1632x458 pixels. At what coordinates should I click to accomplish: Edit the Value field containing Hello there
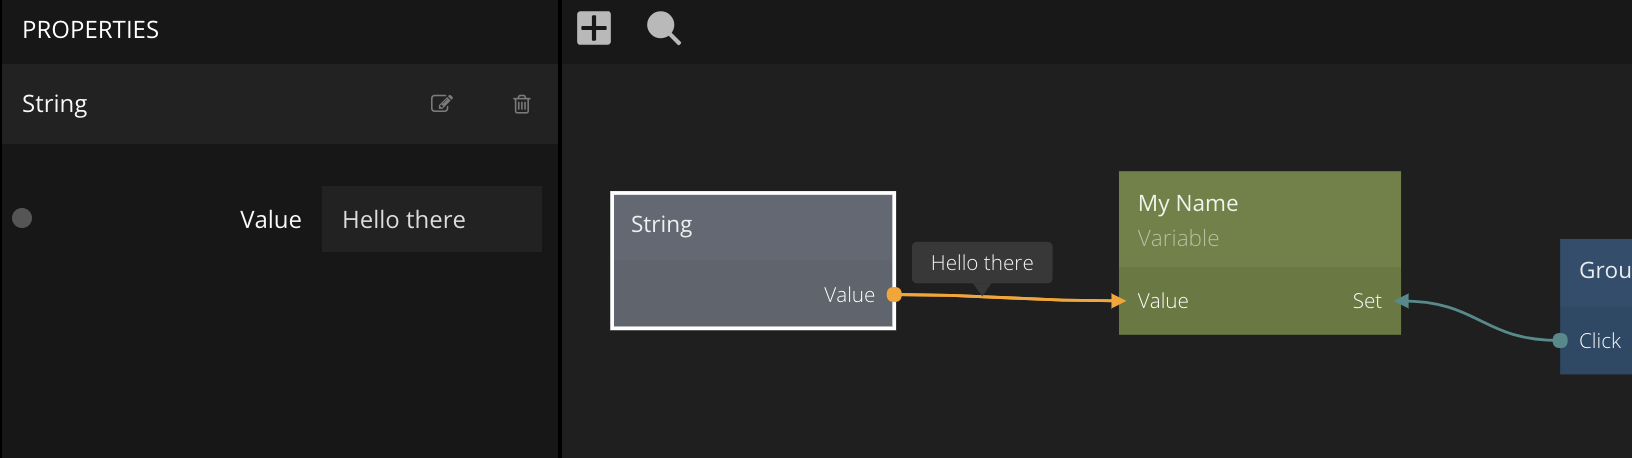(431, 219)
